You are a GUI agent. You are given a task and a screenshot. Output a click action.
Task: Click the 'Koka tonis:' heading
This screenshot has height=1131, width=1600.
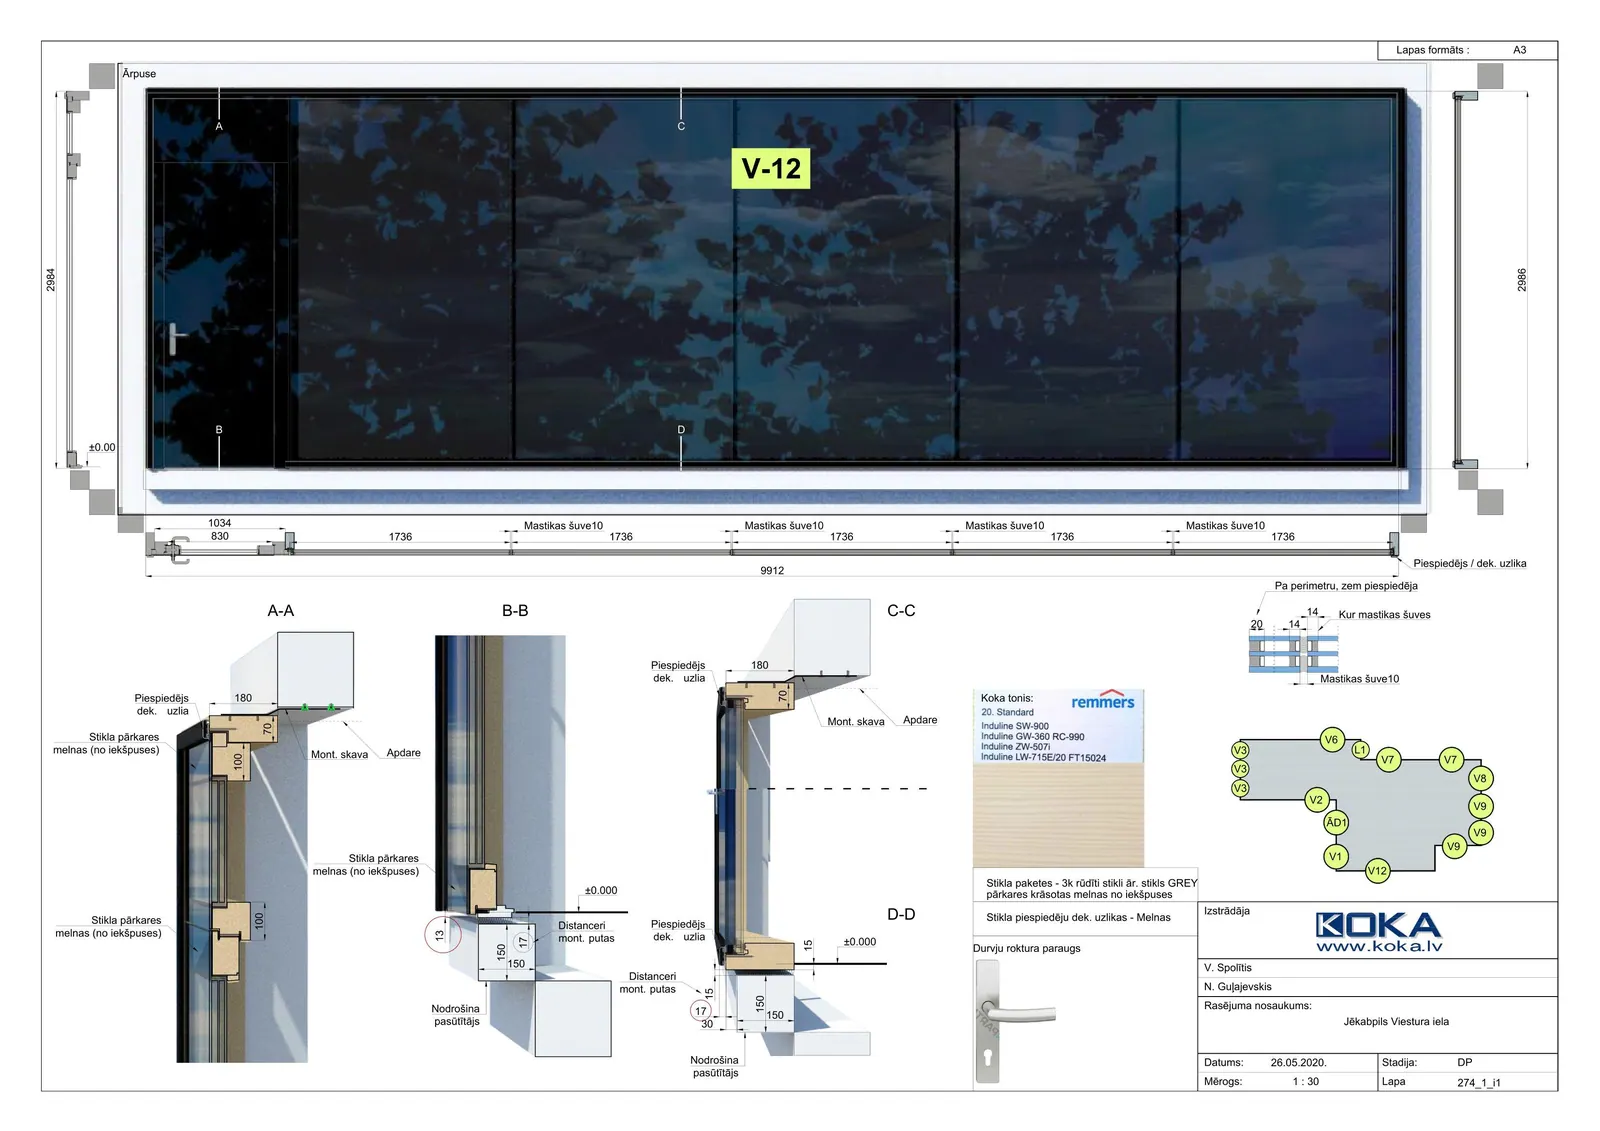coord(1007,698)
